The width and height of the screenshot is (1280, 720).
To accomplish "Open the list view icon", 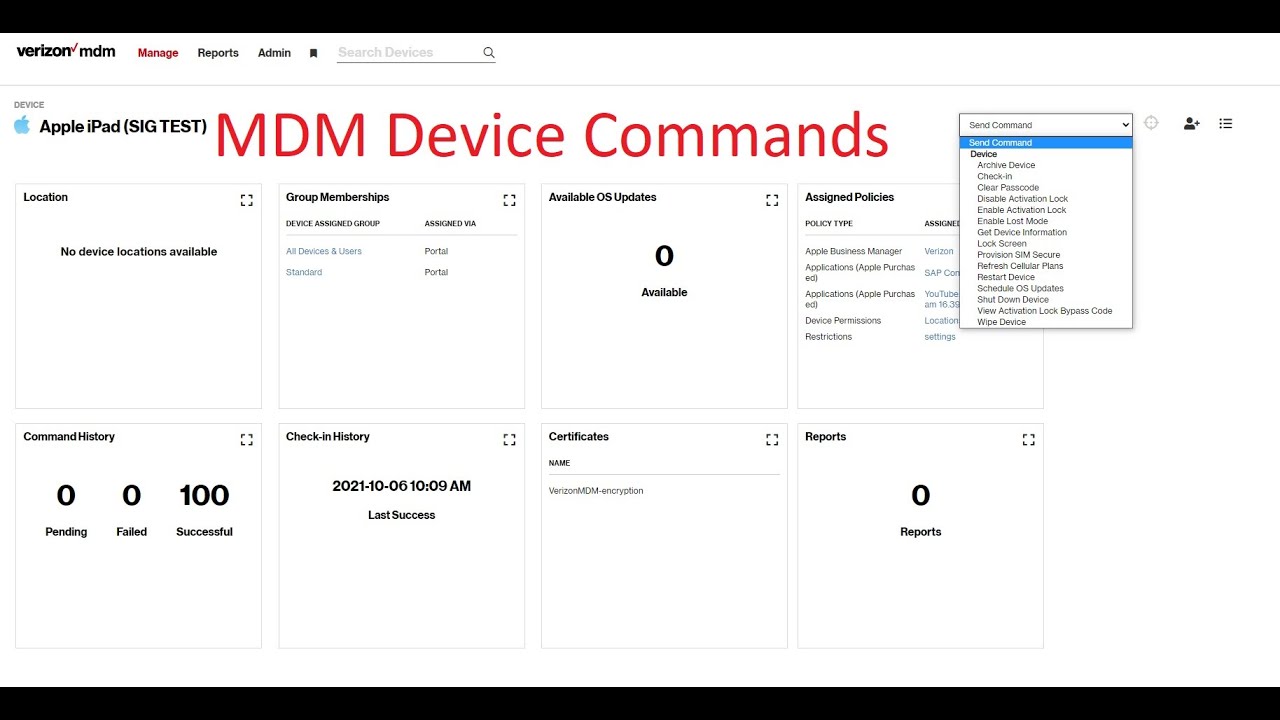I will (1226, 124).
